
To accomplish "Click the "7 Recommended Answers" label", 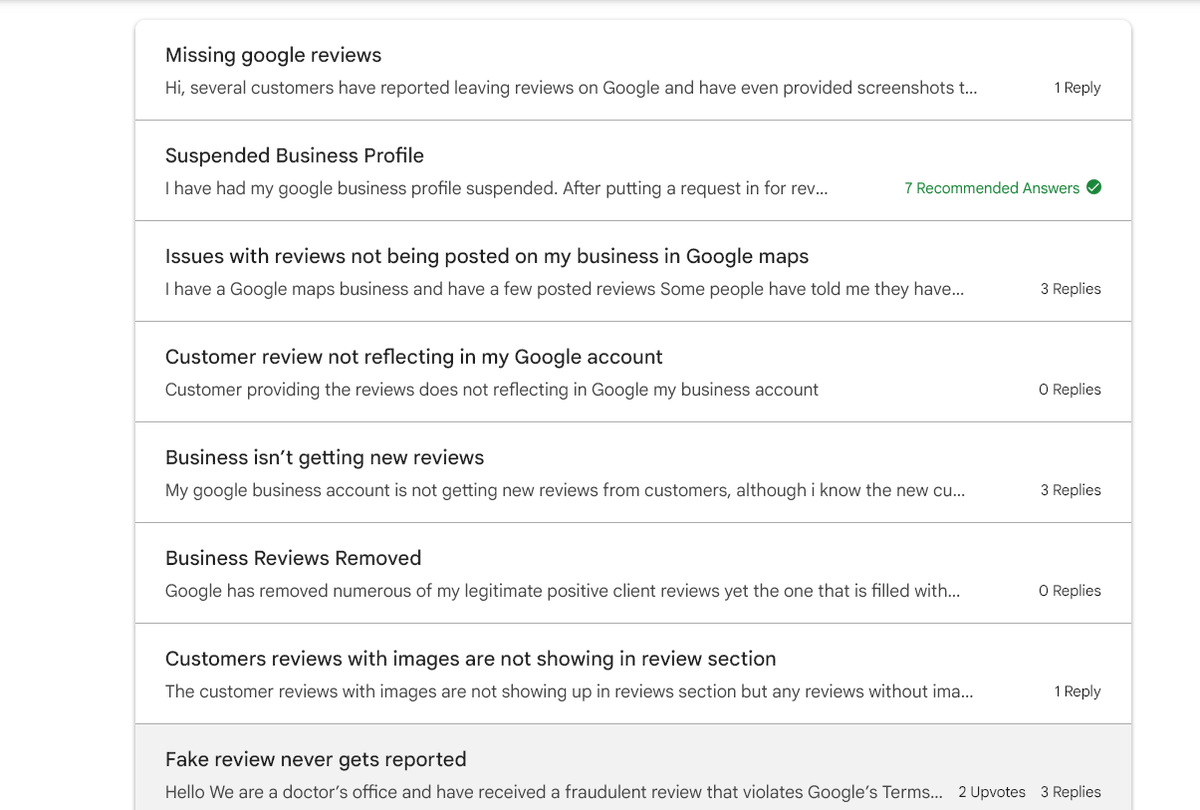I will tap(992, 188).
